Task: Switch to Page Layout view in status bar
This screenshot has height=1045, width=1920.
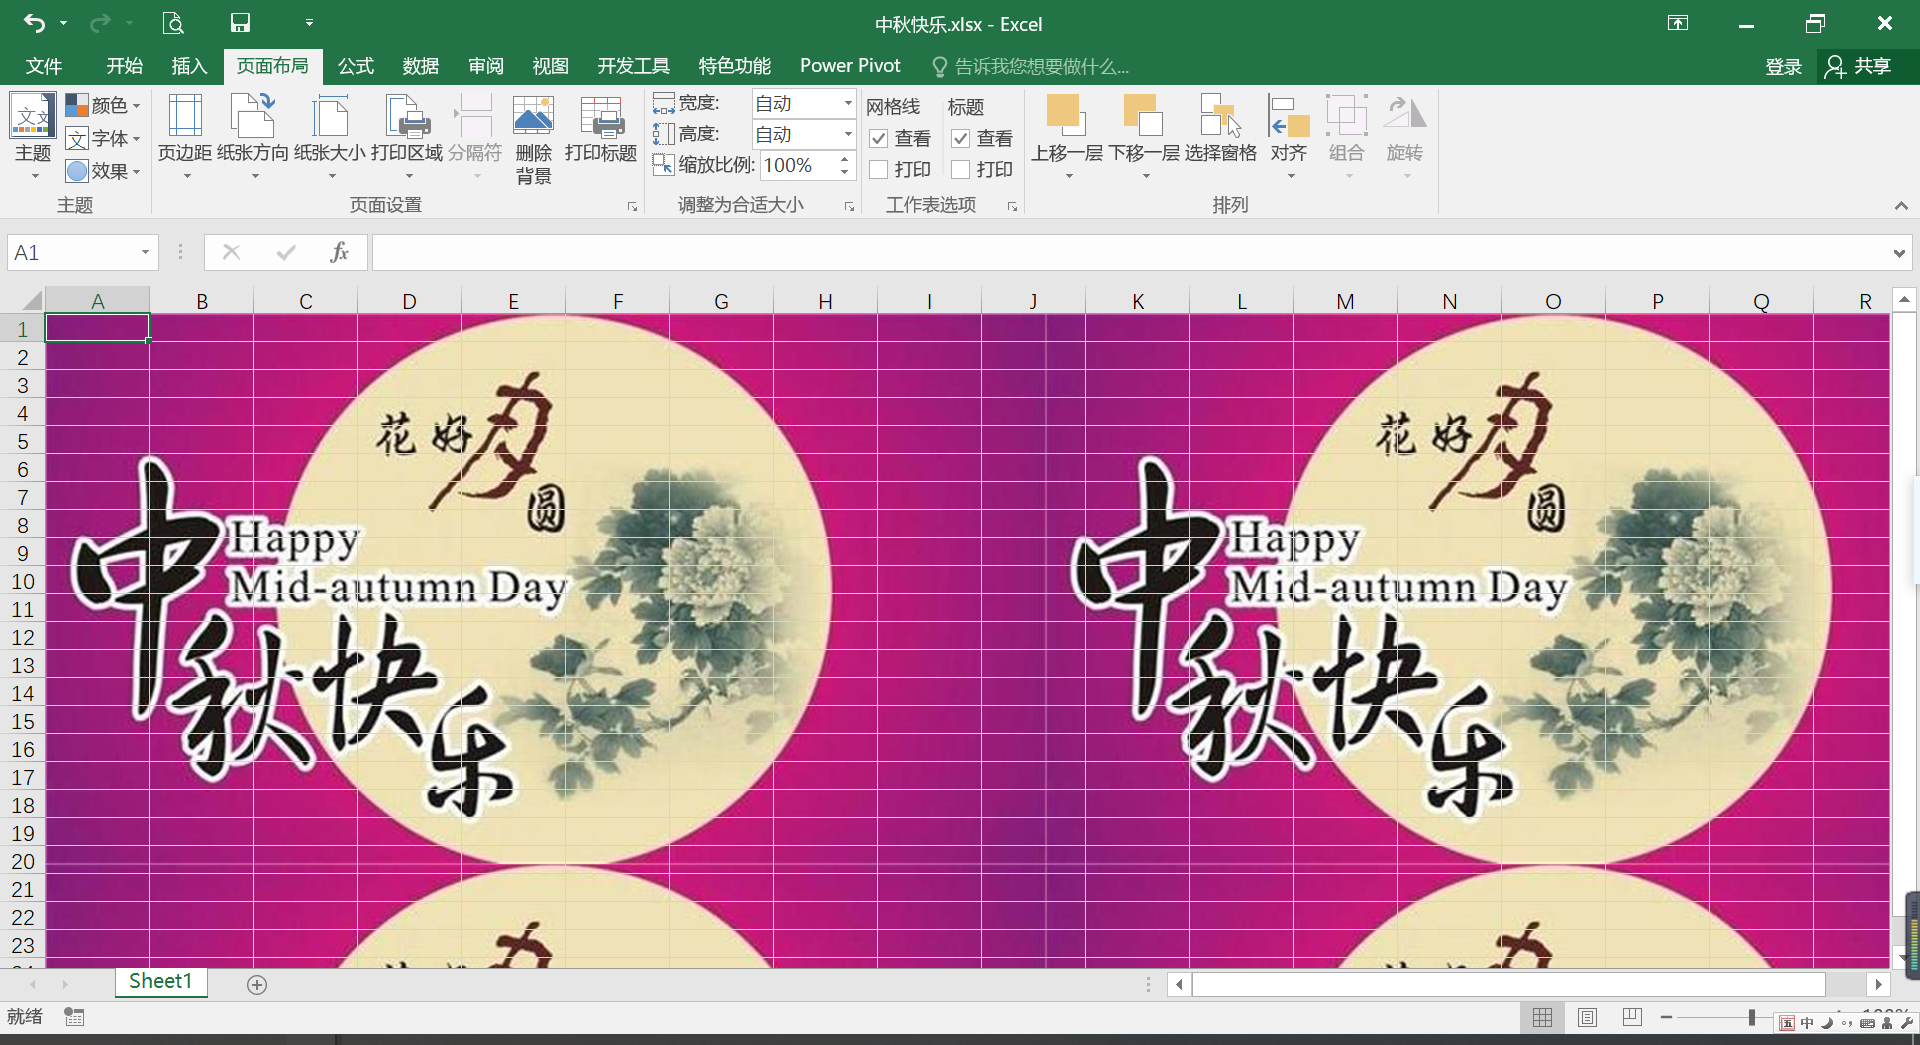Action: 1587,1017
